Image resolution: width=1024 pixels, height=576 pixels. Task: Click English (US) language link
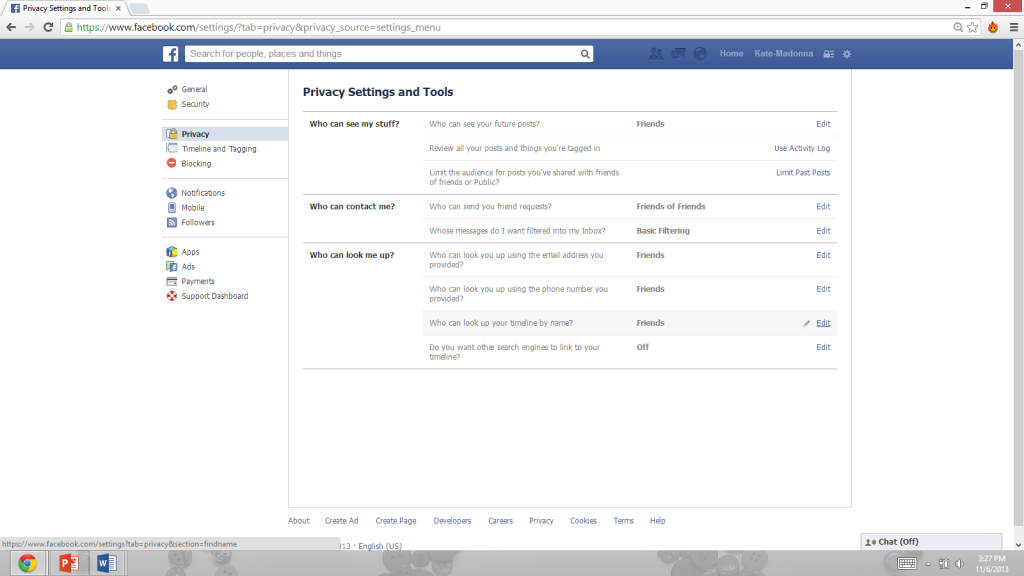(x=379, y=546)
